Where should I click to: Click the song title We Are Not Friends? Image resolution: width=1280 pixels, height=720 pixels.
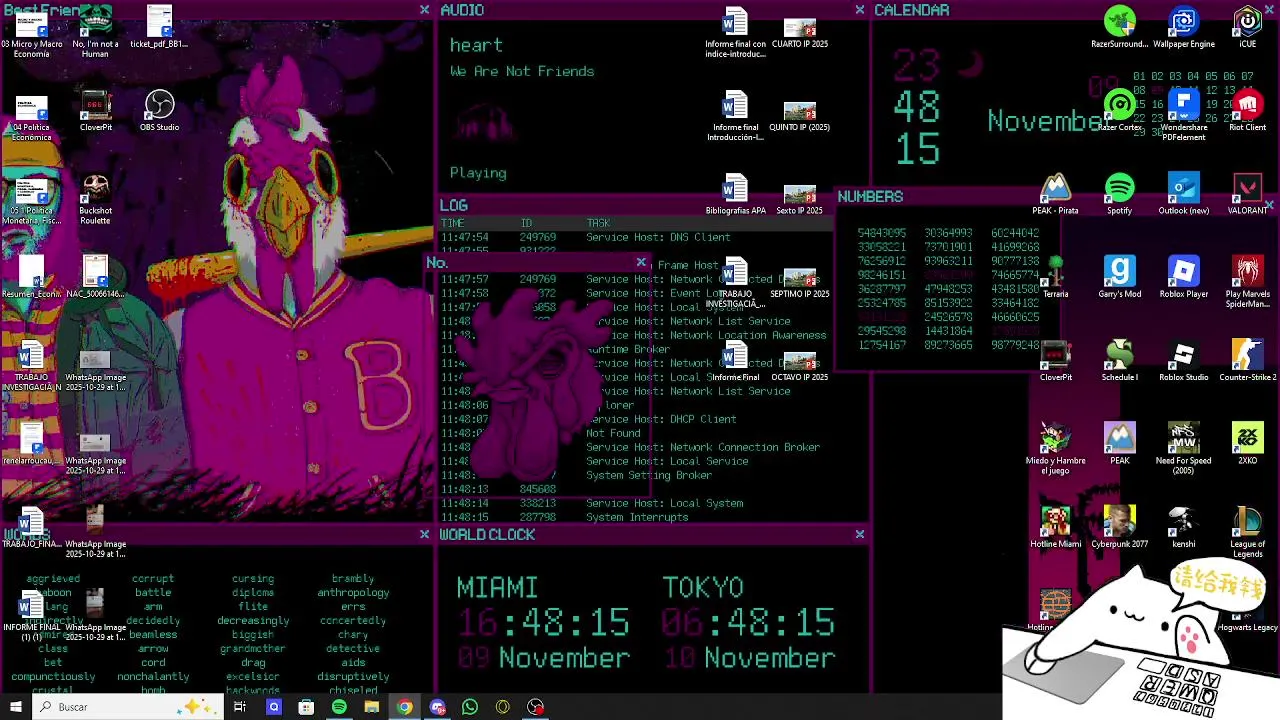pos(522,71)
